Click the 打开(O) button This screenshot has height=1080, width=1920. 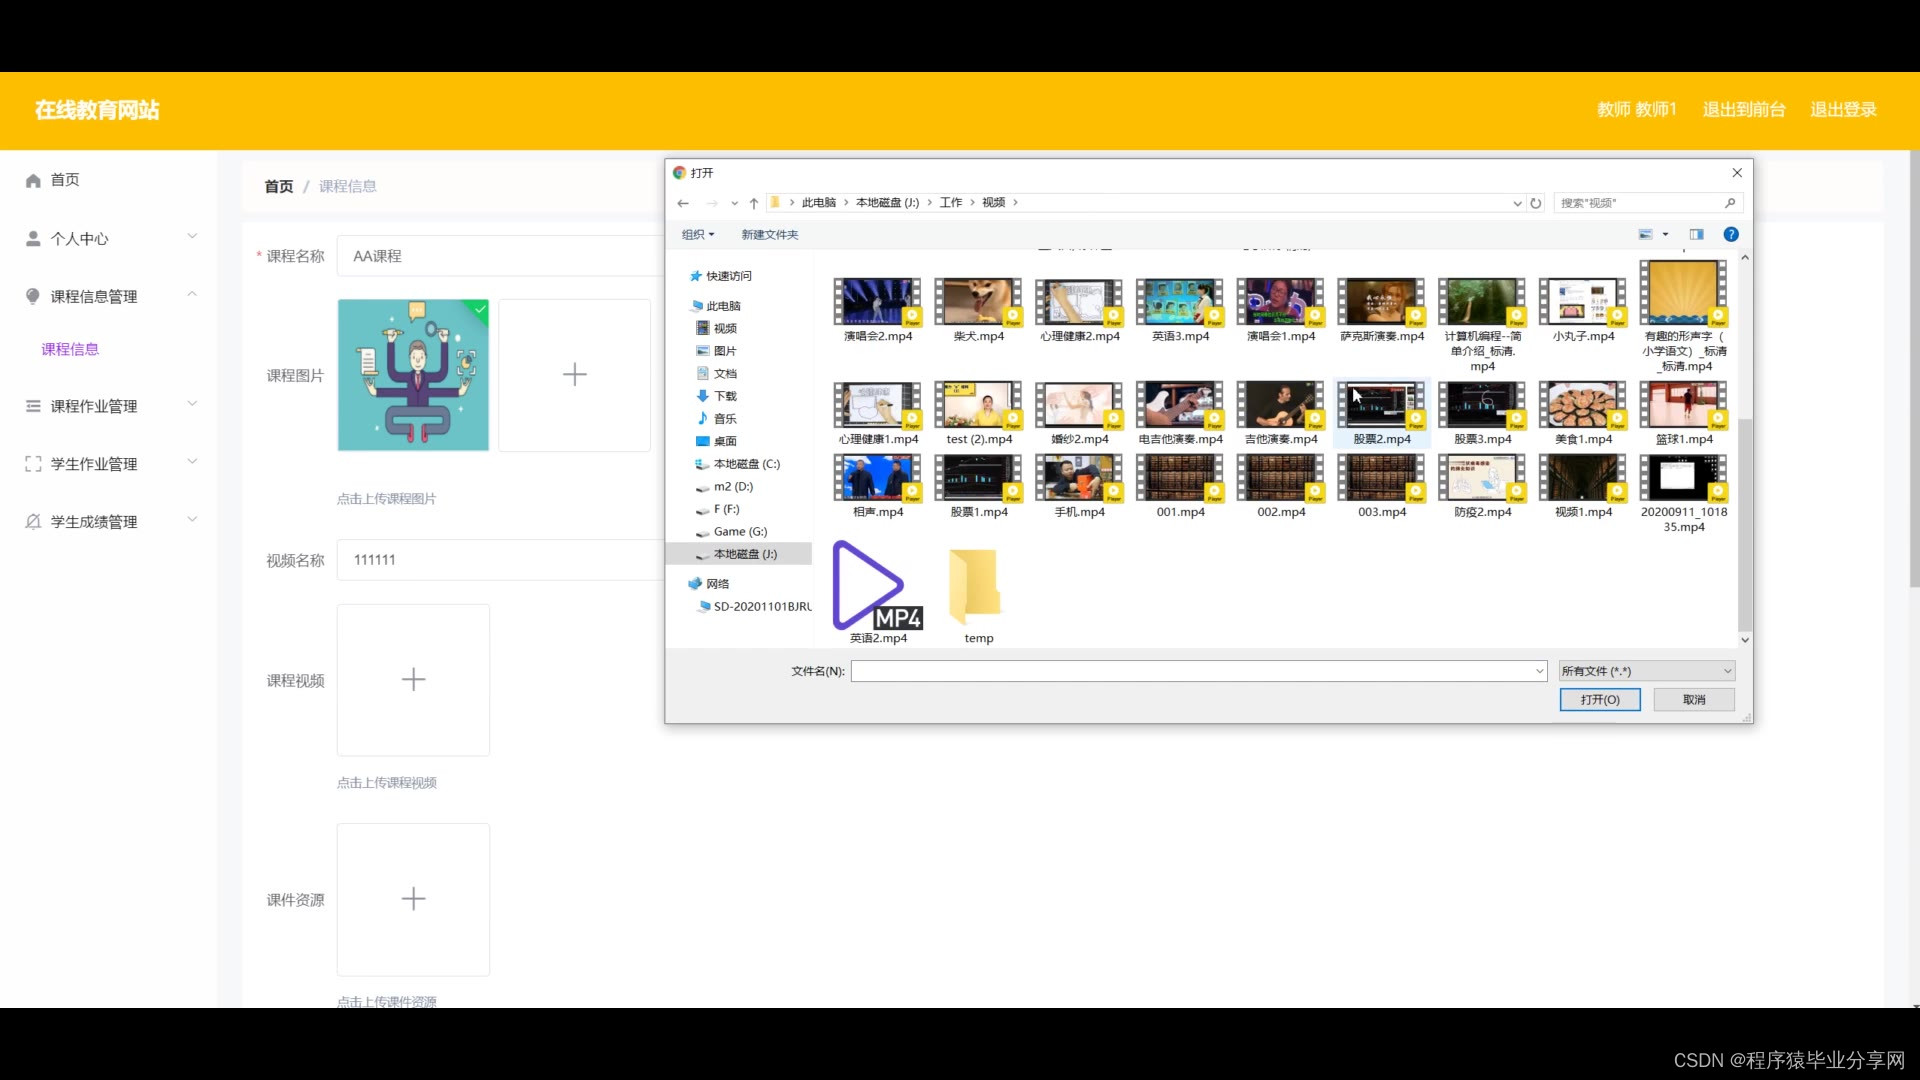[x=1599, y=700]
